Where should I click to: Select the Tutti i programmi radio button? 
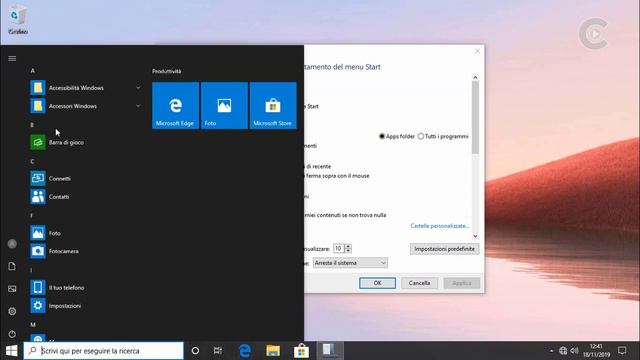point(421,136)
